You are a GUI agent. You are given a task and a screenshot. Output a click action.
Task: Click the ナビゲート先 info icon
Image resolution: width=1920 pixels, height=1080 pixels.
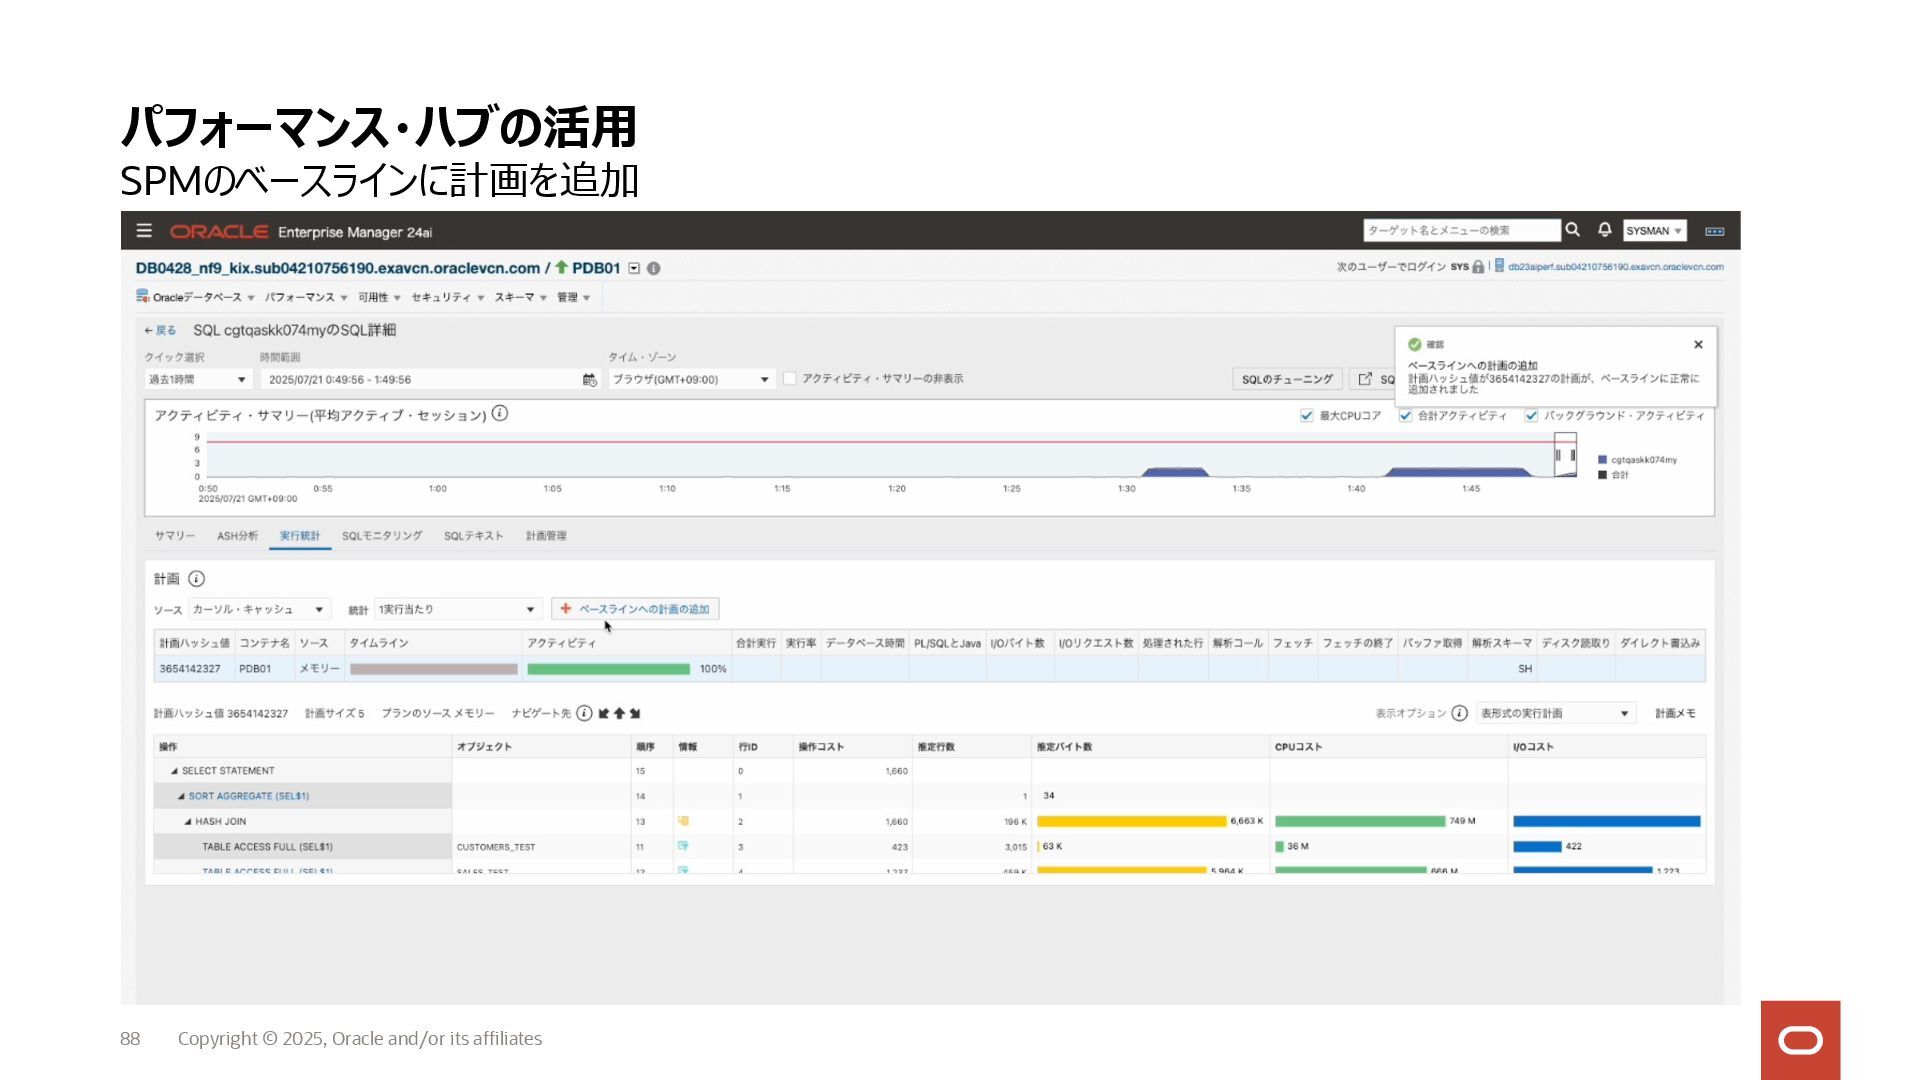[x=584, y=713]
